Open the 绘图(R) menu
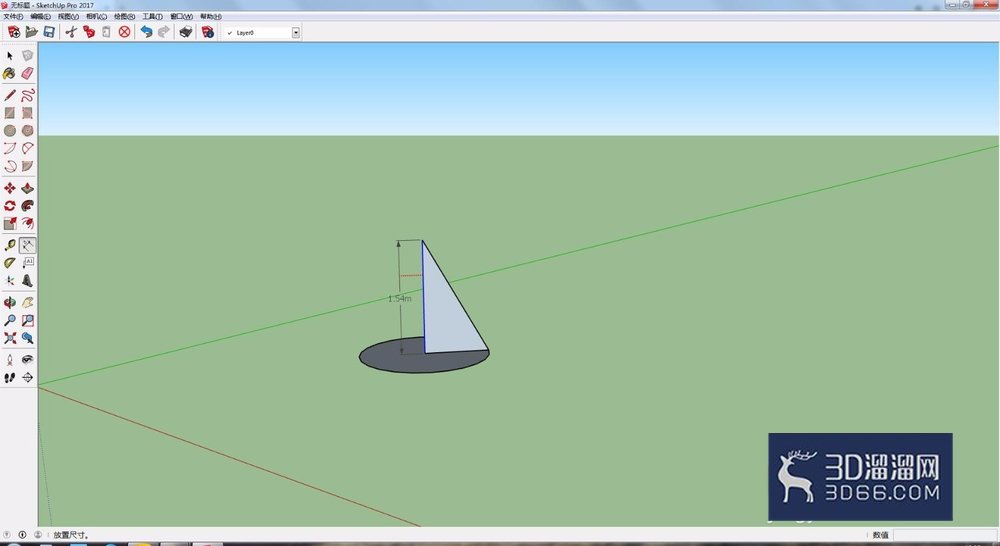Screen dimensions: 1000x546 tap(124, 17)
